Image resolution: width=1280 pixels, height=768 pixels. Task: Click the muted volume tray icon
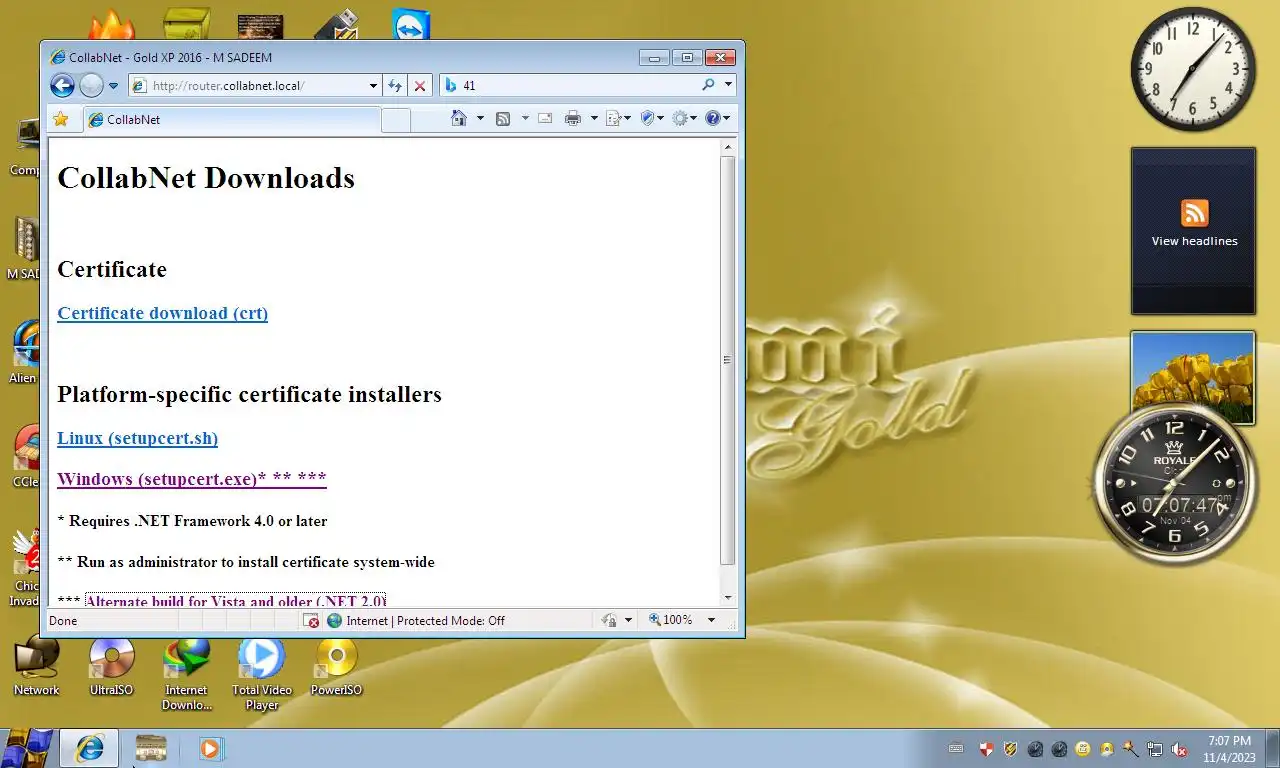click(1179, 749)
